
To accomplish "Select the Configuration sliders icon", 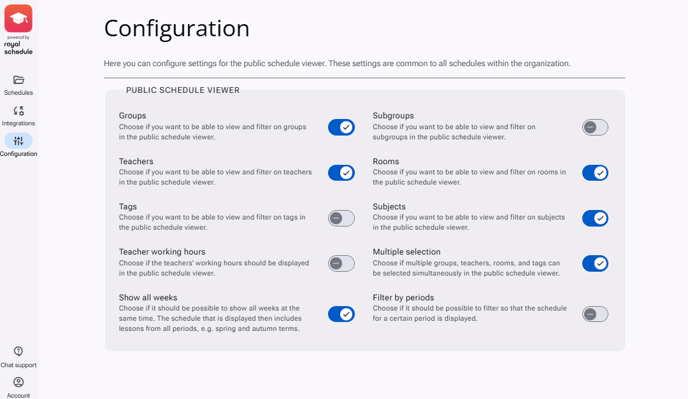I will (18, 141).
